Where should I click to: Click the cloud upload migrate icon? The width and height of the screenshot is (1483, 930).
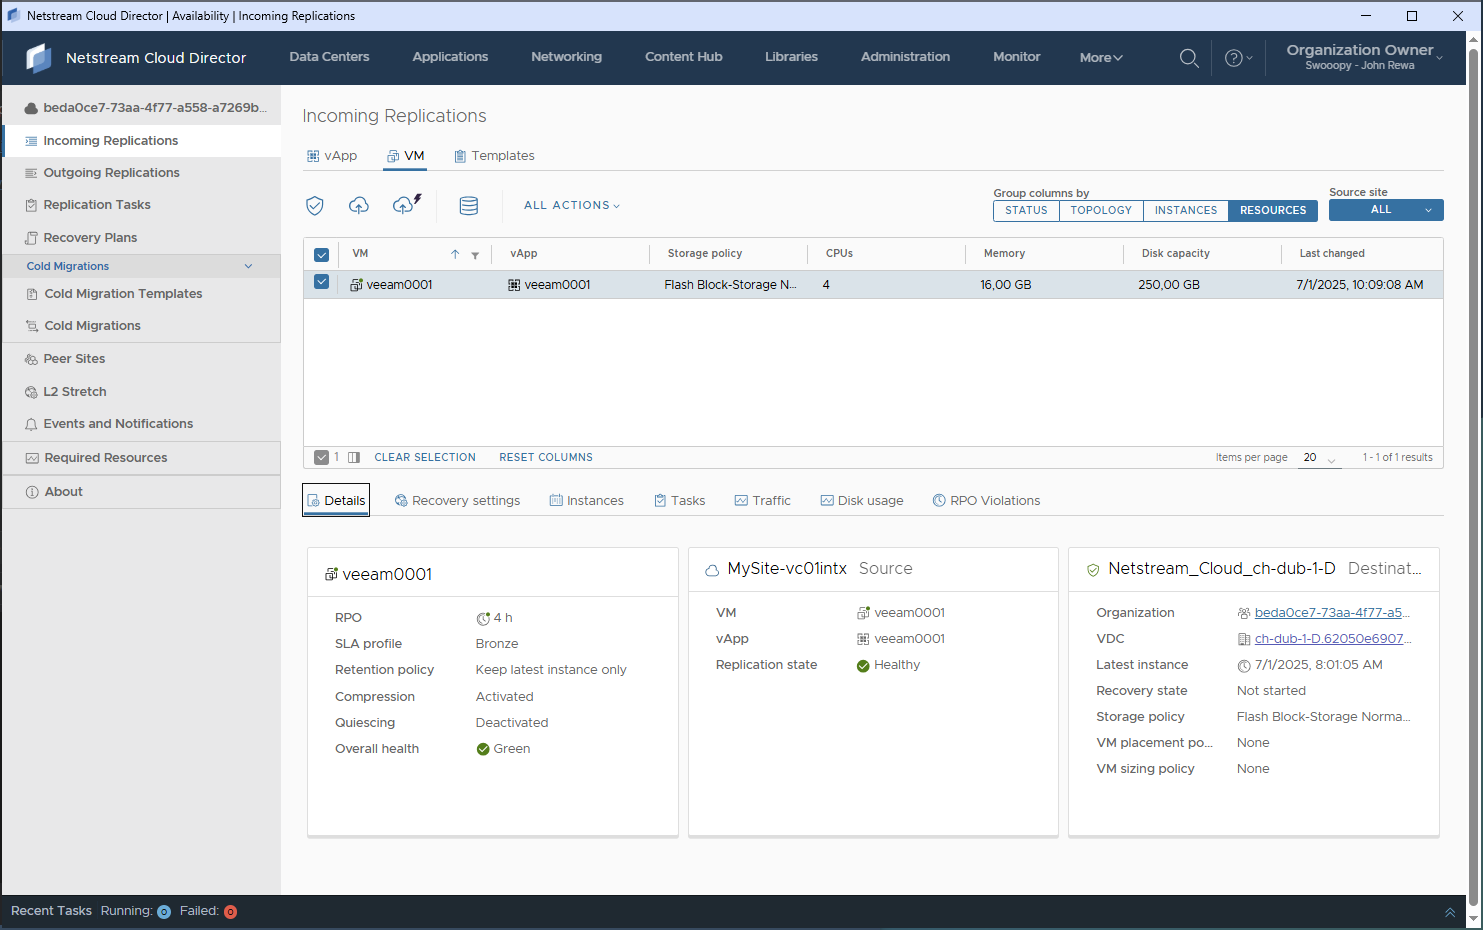(x=359, y=205)
